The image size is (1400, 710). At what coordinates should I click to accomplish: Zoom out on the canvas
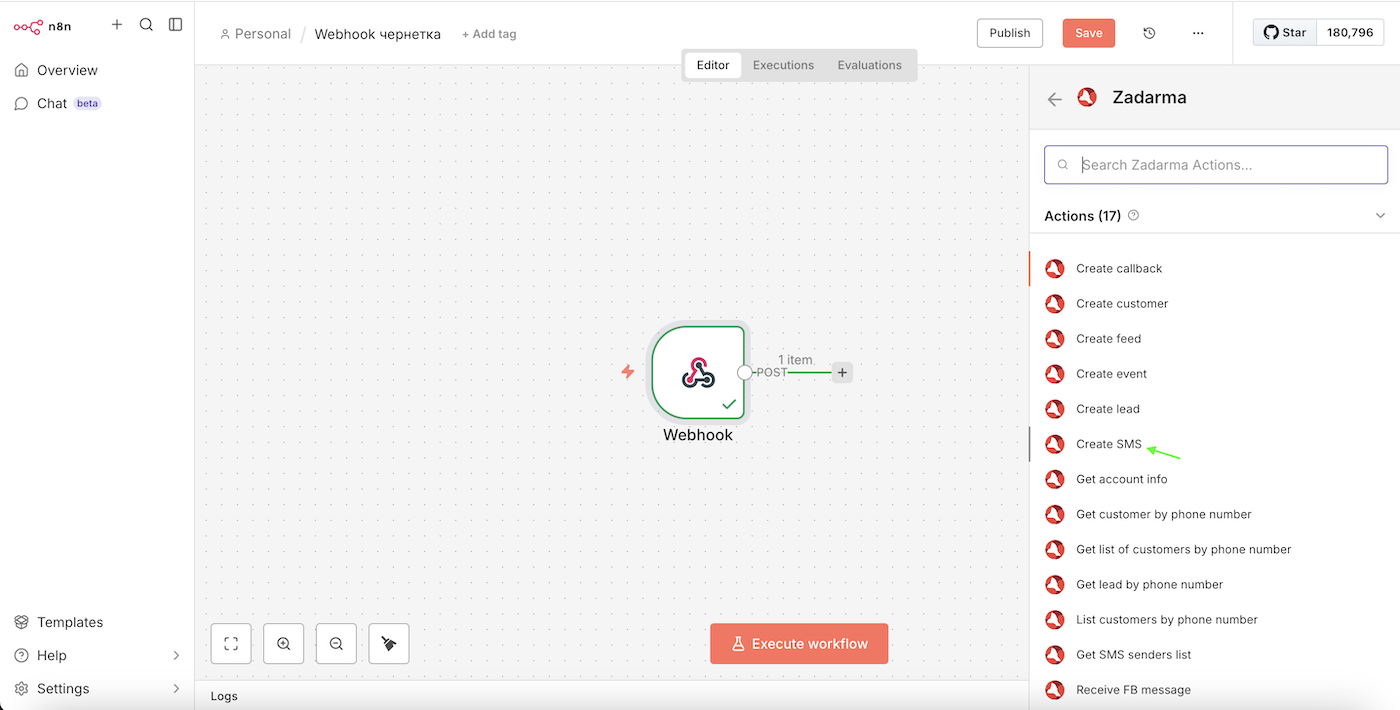(336, 644)
